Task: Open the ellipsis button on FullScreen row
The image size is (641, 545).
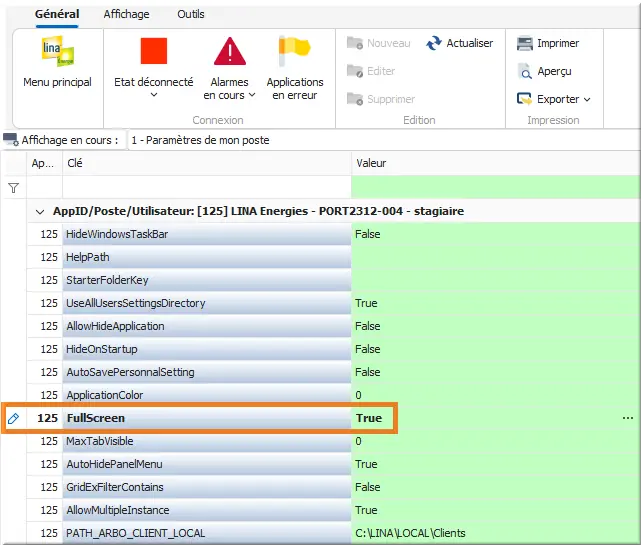Action: 628,418
